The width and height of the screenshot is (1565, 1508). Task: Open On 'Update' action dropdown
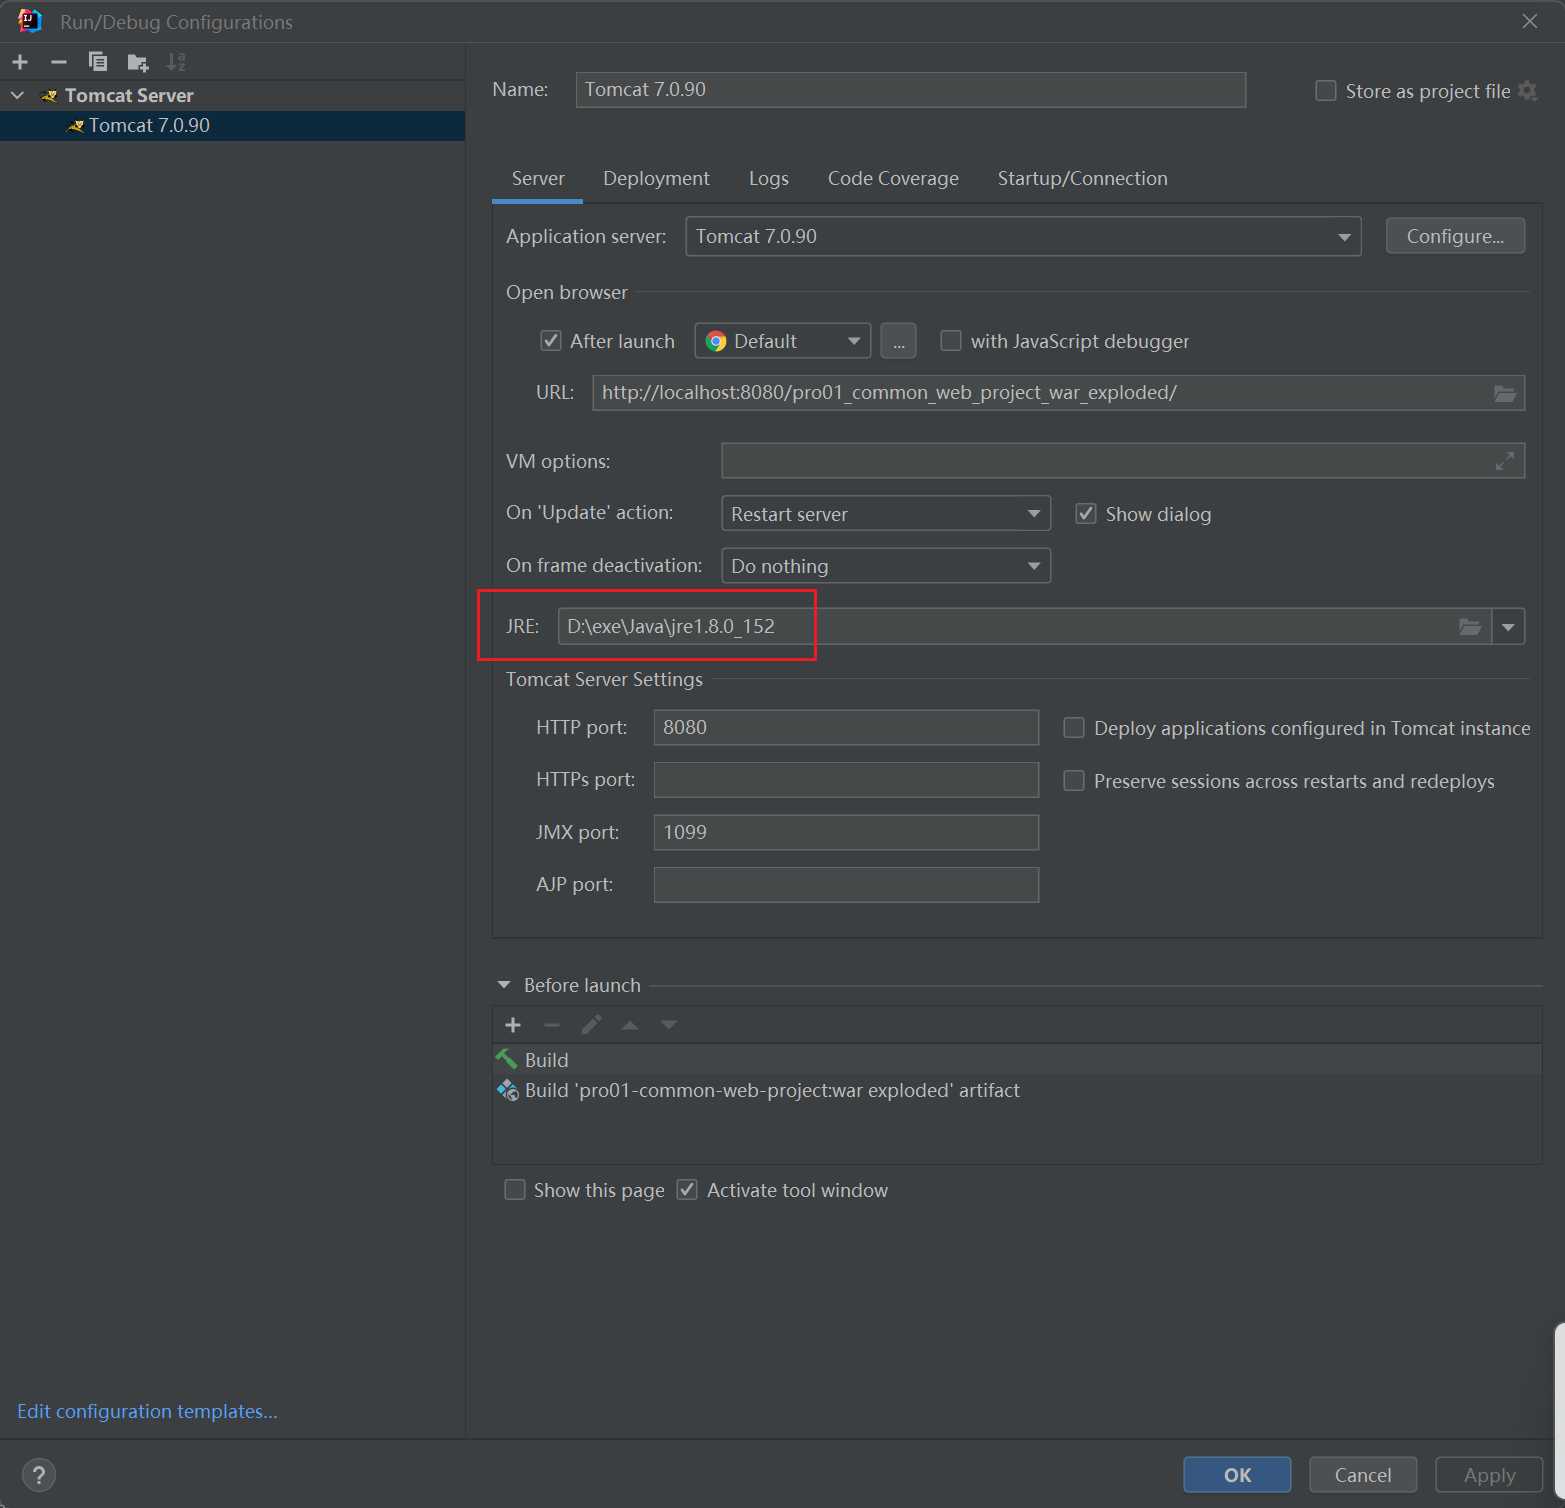pos(886,514)
